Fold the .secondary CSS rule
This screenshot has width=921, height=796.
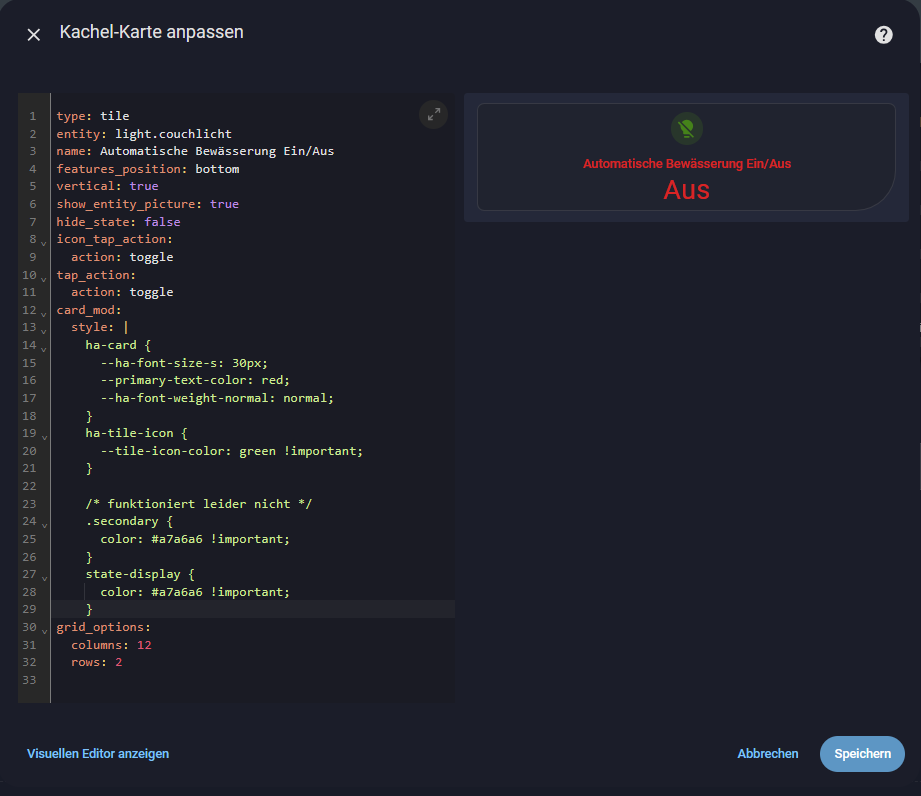click(44, 523)
